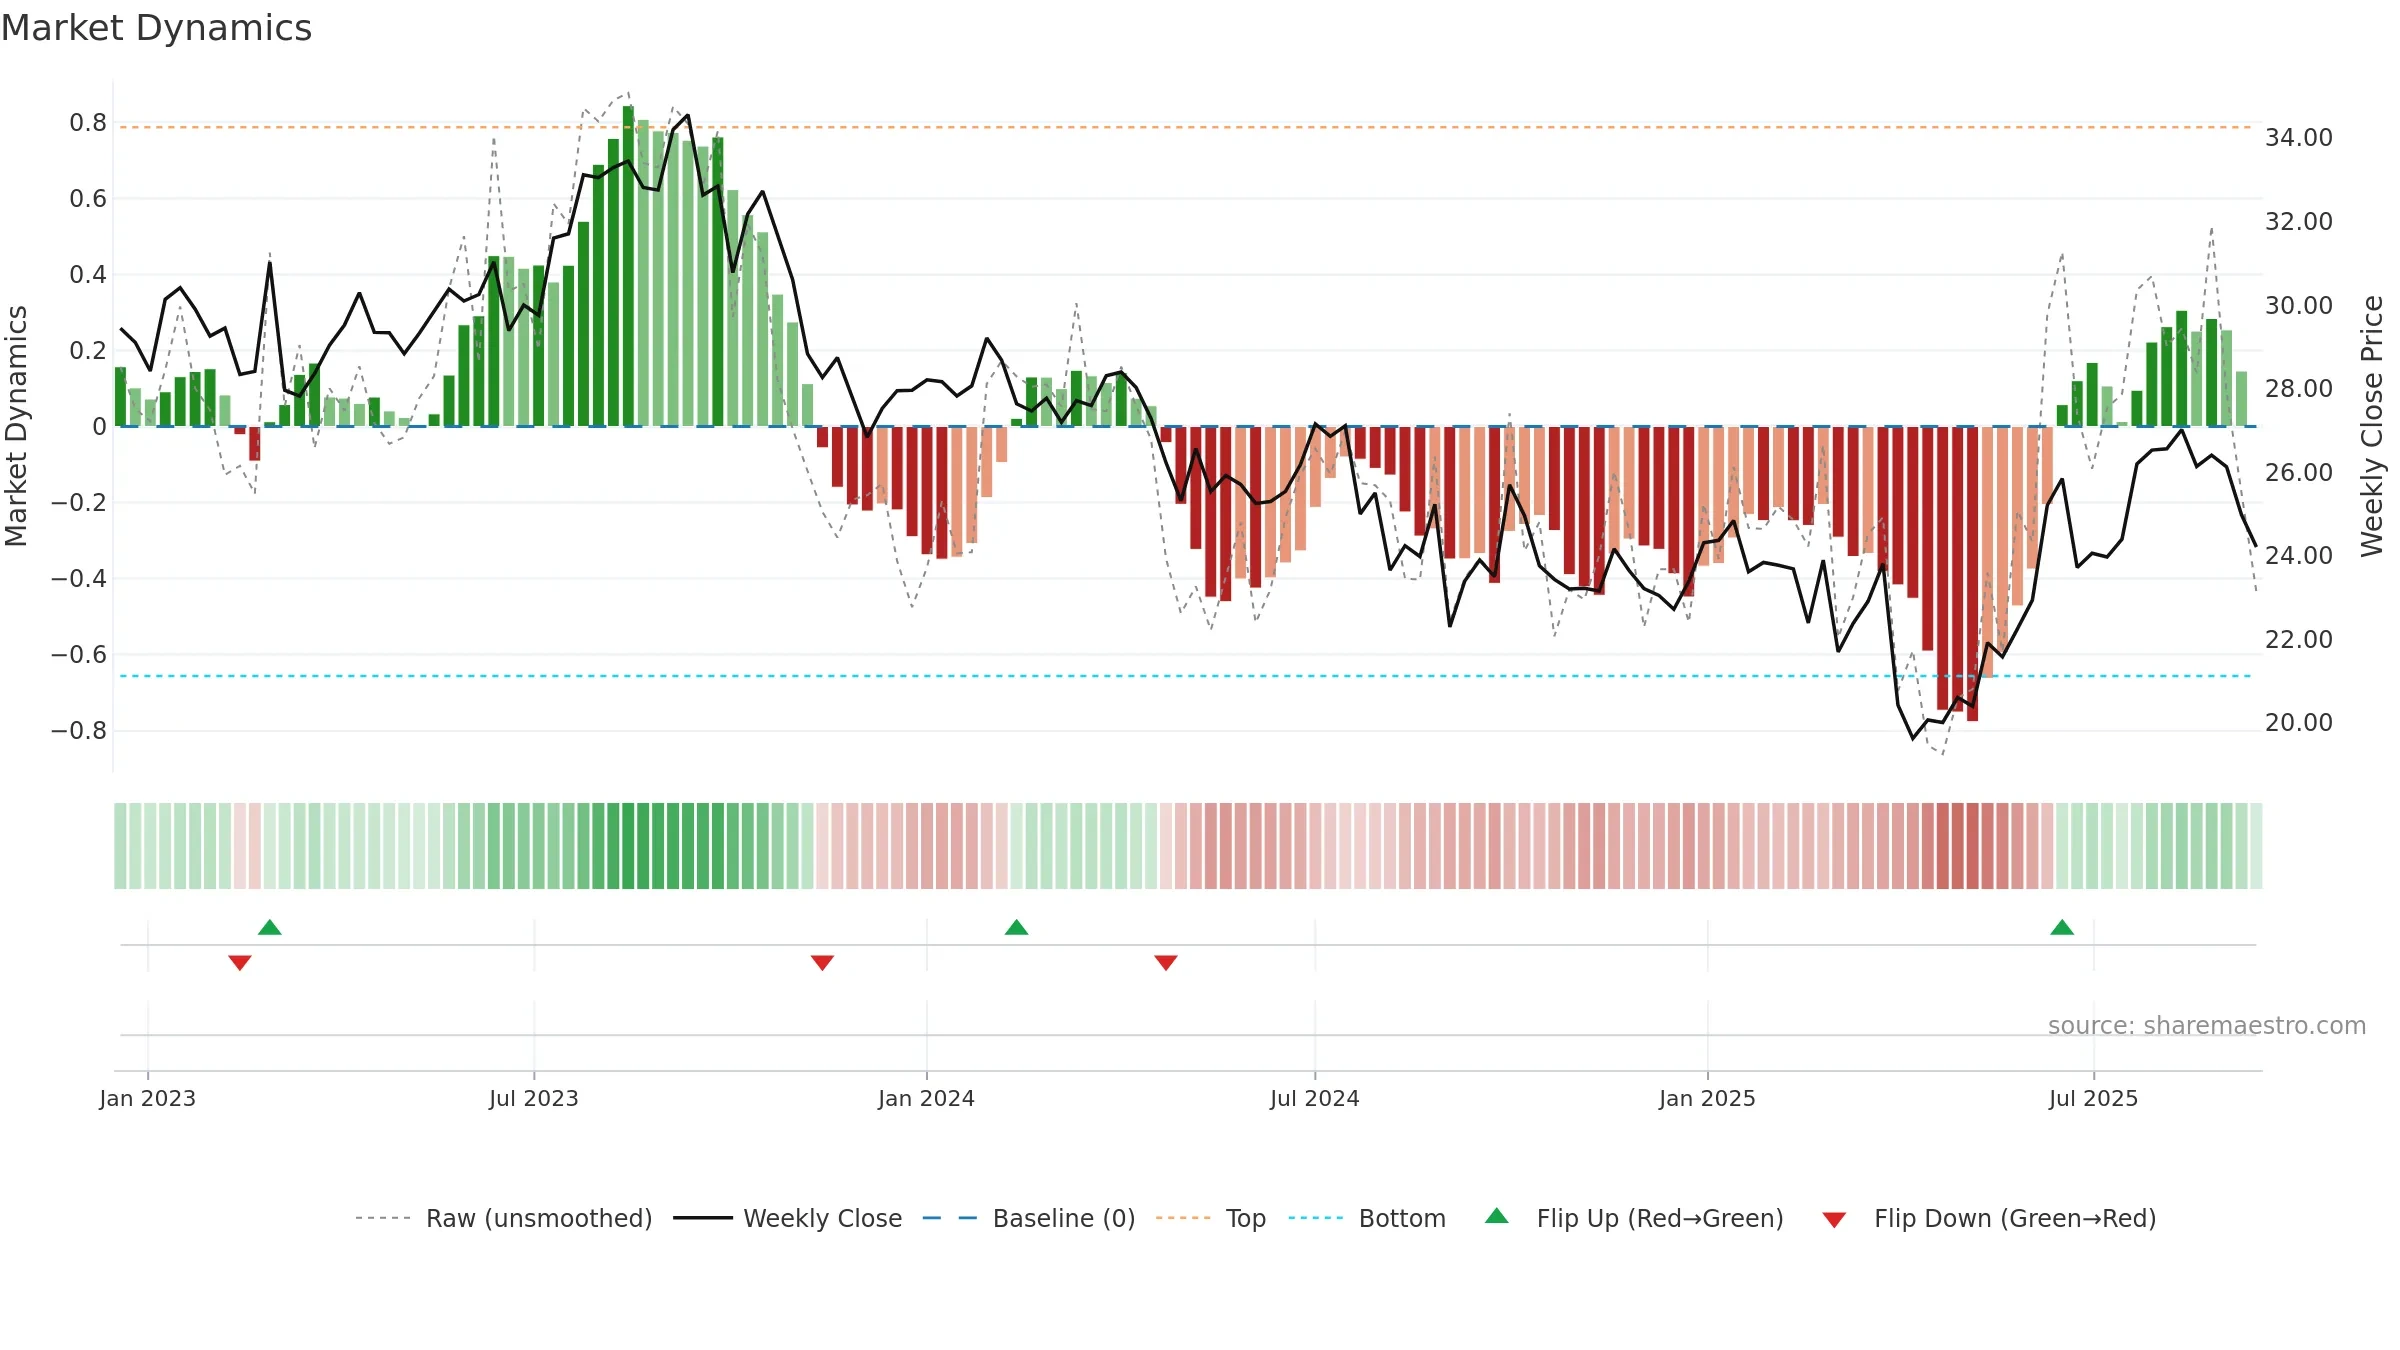Click the green flip-up marker near February 2024
The width and height of the screenshot is (2400, 1350).
pyautogui.click(x=1017, y=927)
